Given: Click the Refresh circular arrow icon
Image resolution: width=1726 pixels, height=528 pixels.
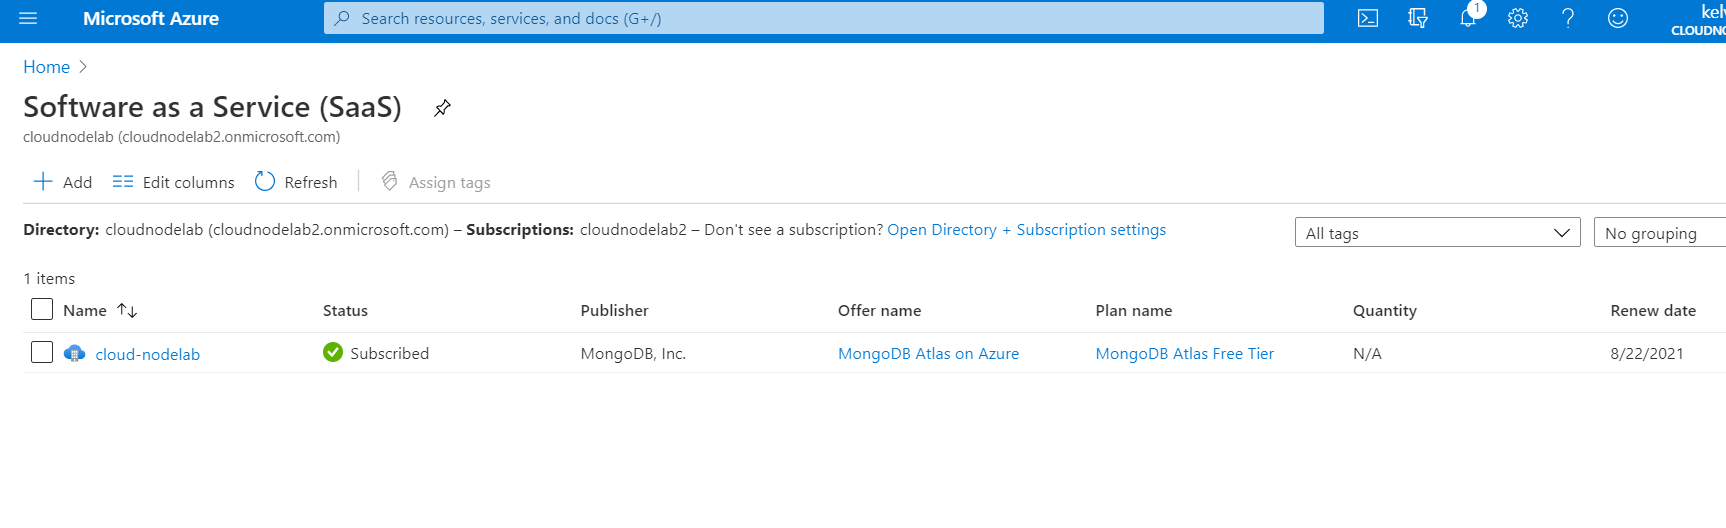Looking at the screenshot, I should (265, 181).
